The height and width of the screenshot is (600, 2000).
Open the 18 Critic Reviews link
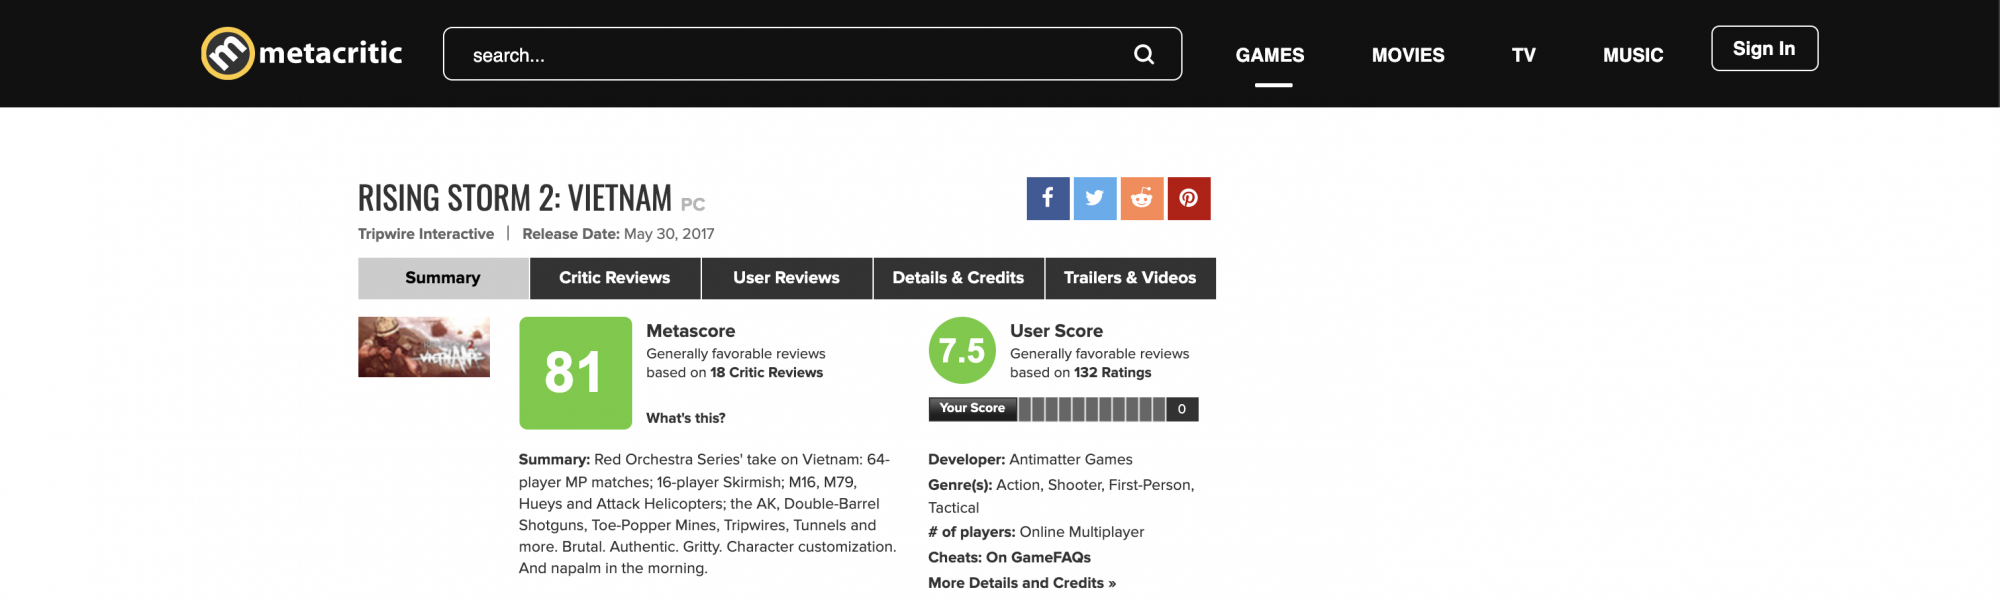[766, 372]
